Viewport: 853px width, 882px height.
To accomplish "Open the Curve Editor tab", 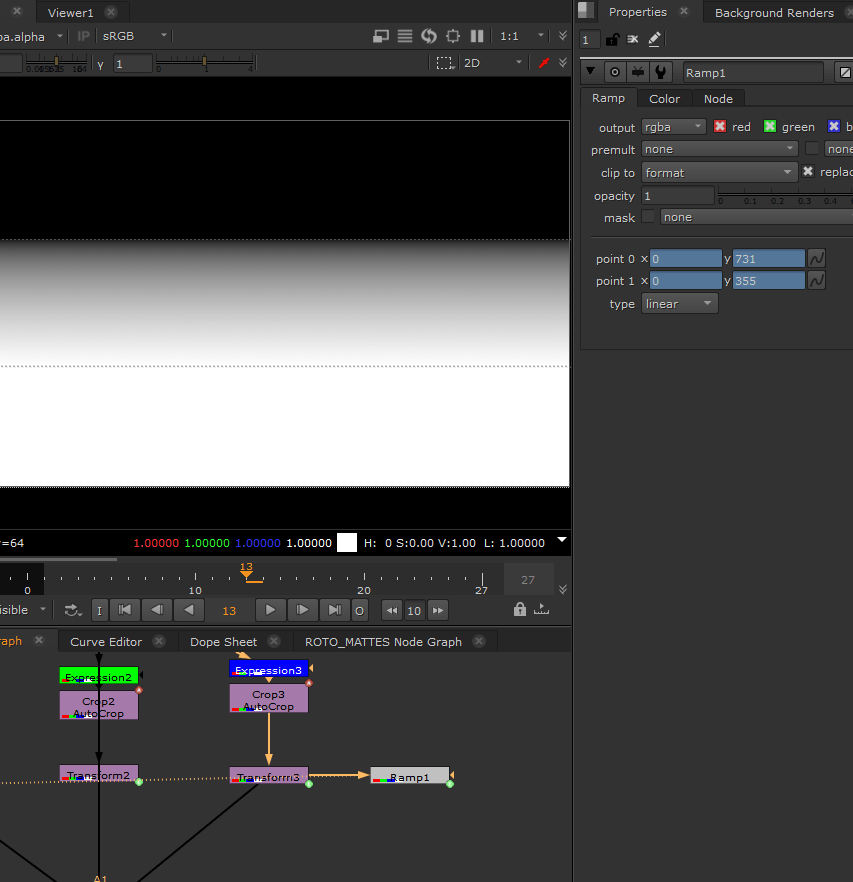I will (106, 642).
